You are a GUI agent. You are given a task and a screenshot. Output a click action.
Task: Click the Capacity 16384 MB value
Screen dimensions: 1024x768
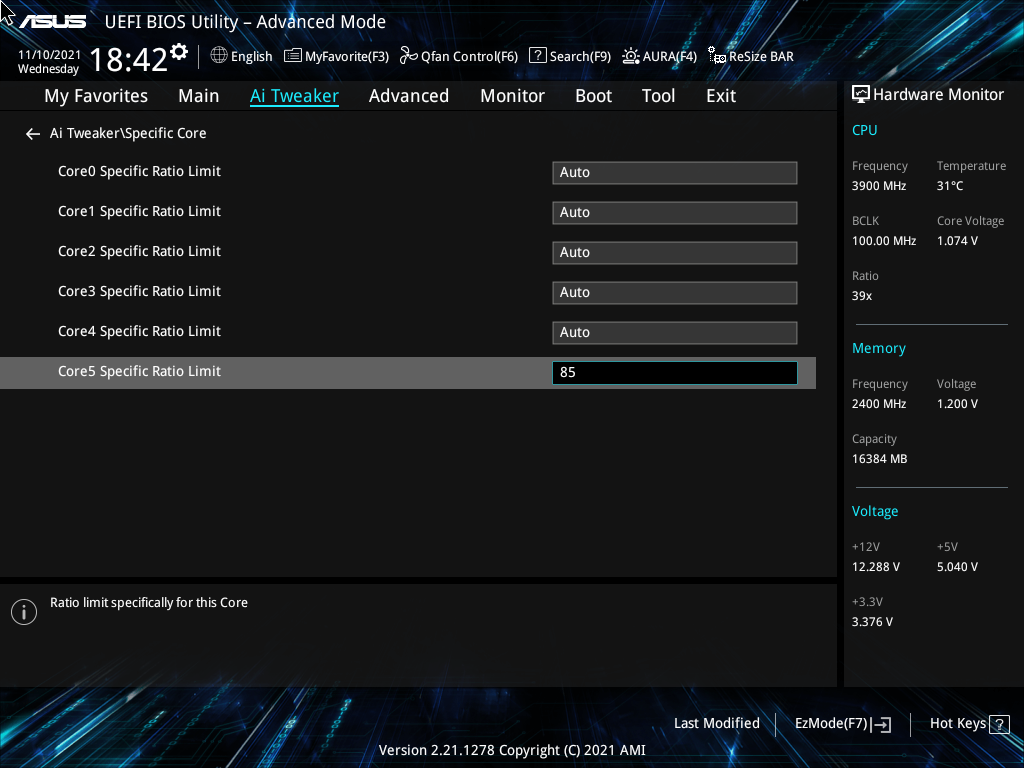click(x=879, y=459)
